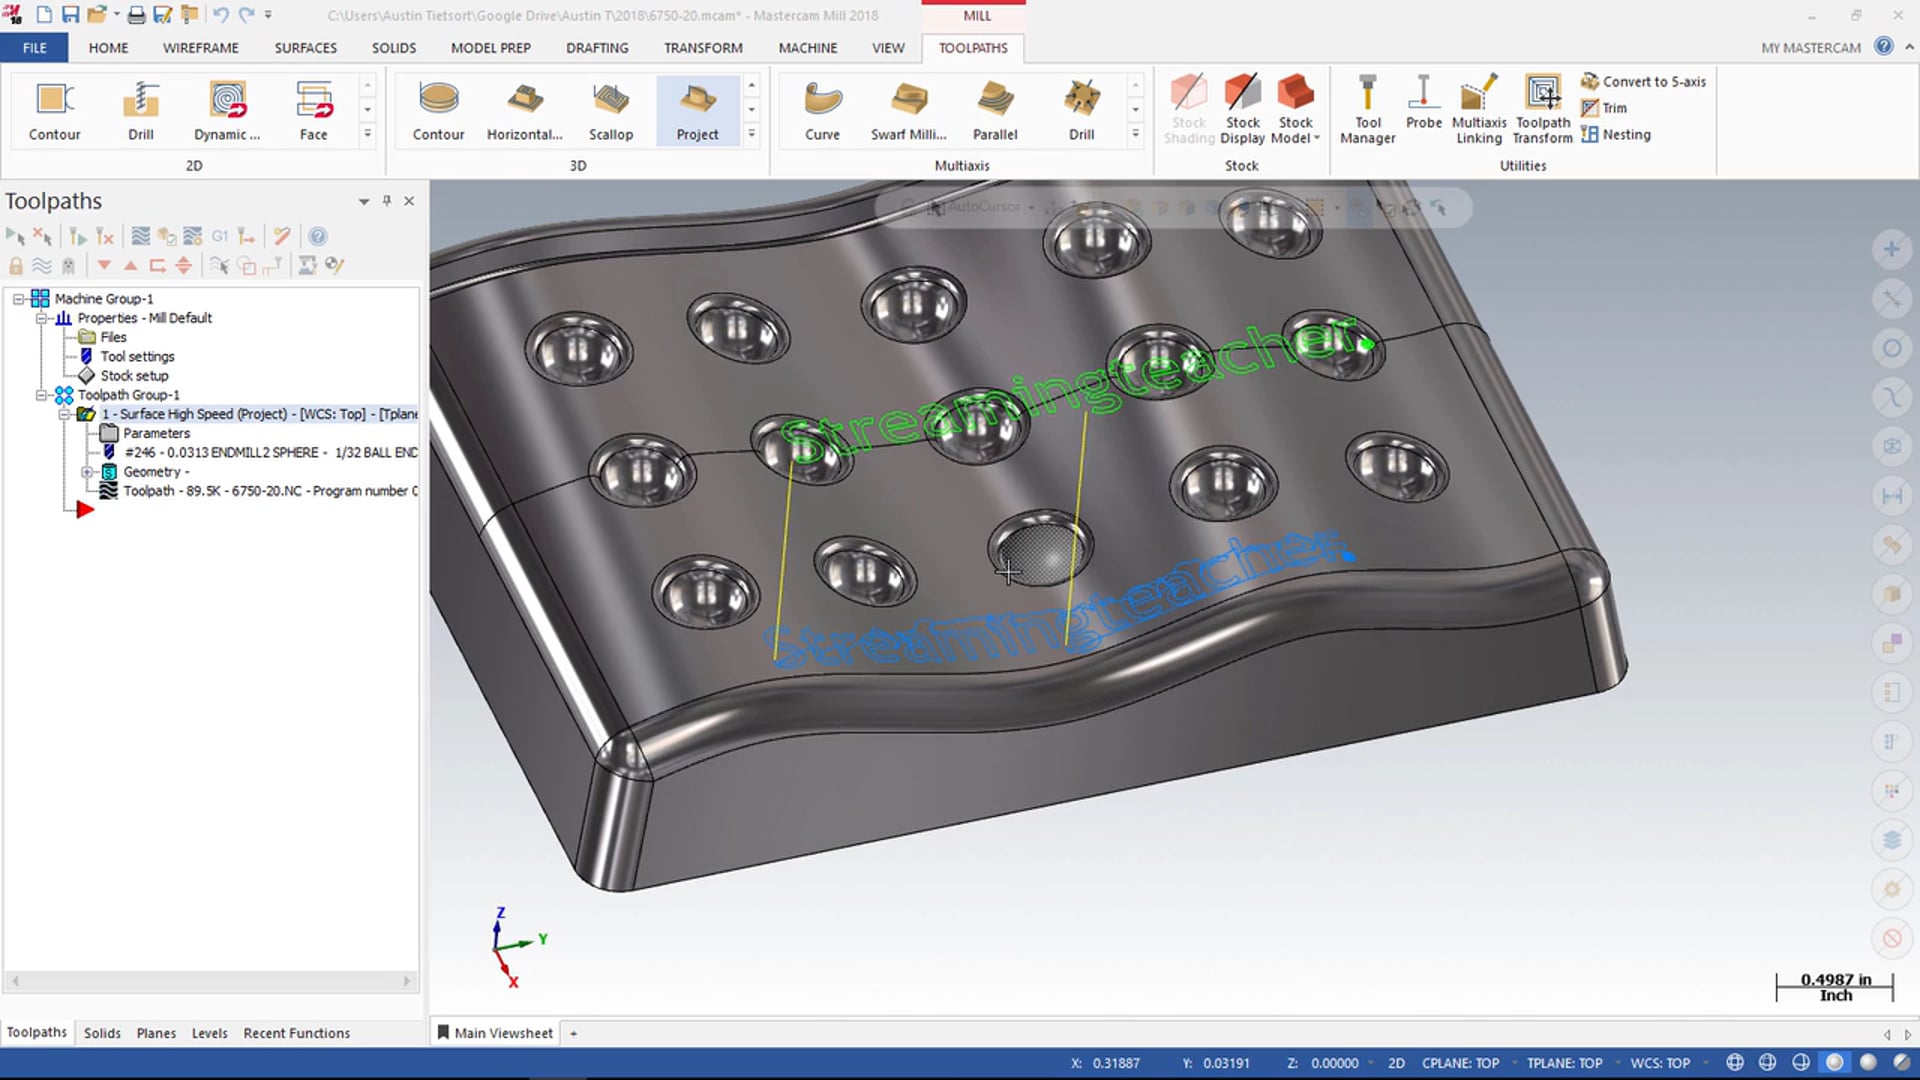1920x1080 pixels.
Task: Select the Parameters under toolpath operation
Action: 156,433
